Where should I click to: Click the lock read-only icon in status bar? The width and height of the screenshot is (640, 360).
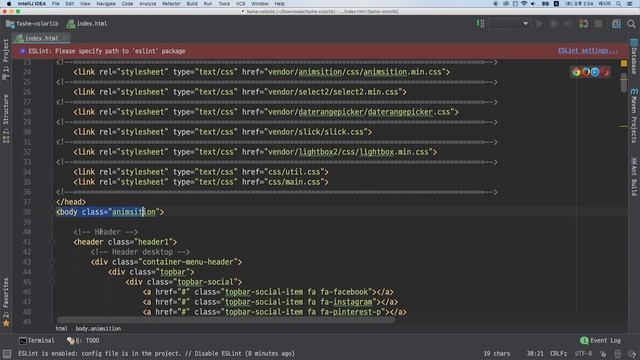point(603,354)
